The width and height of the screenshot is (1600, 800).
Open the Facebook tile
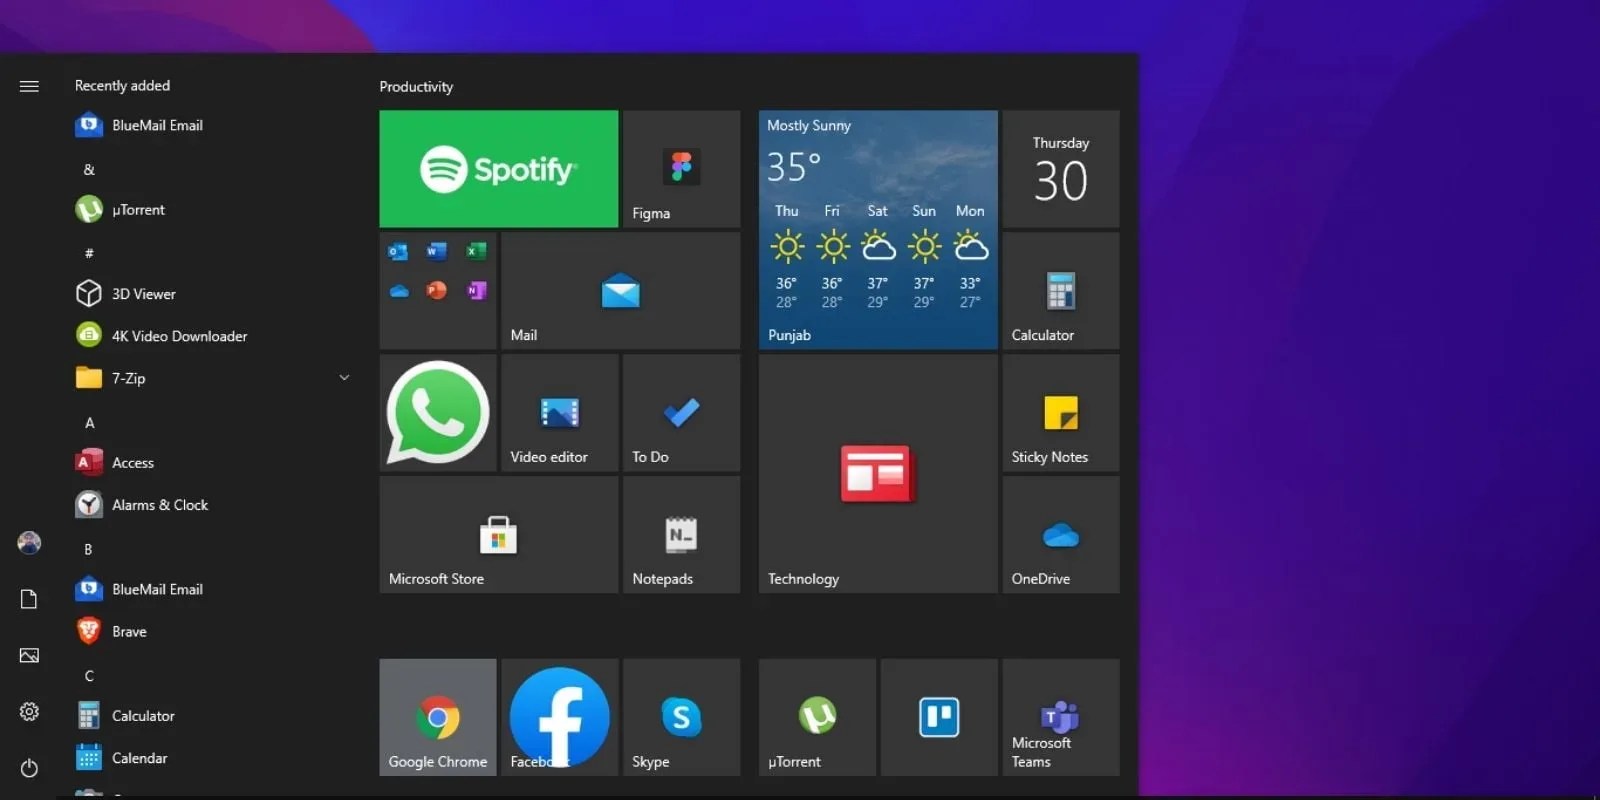560,717
